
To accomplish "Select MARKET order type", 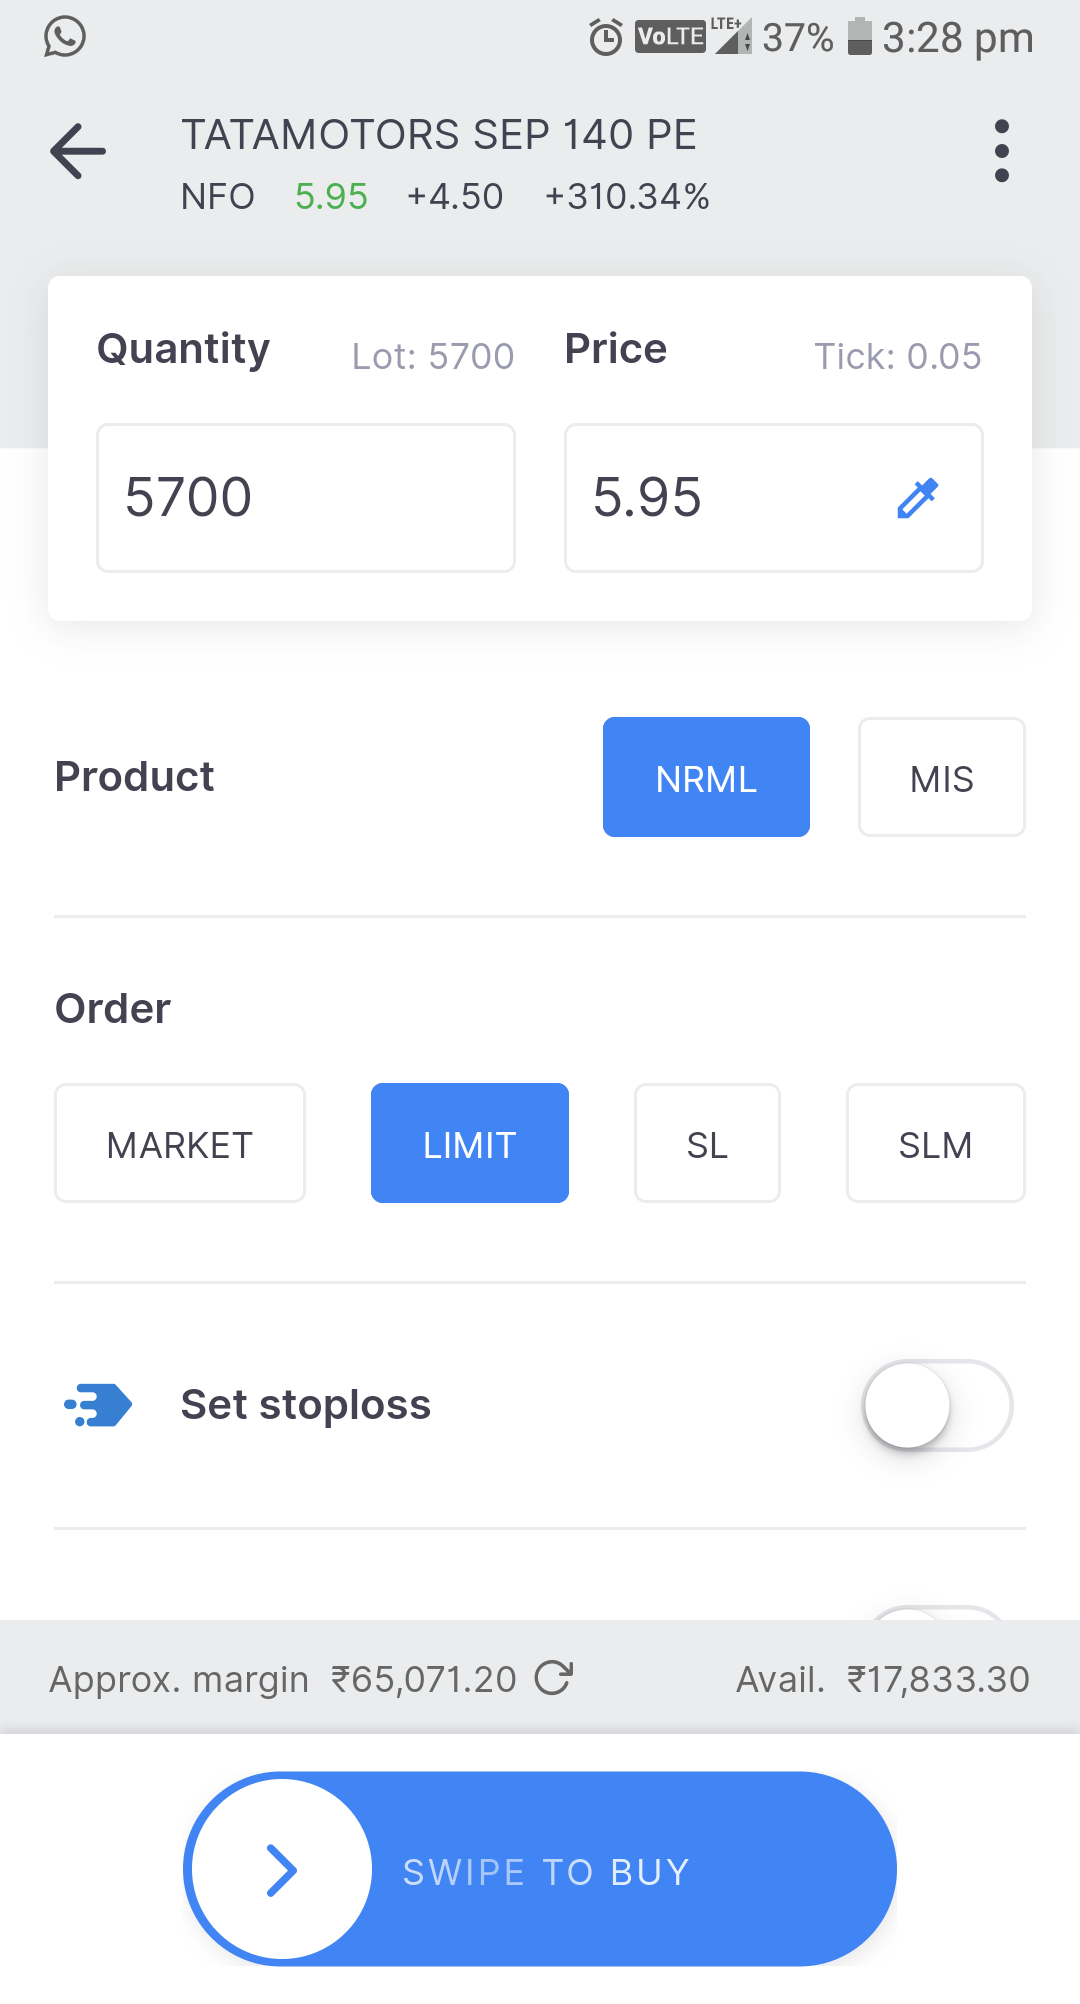I will (x=180, y=1143).
